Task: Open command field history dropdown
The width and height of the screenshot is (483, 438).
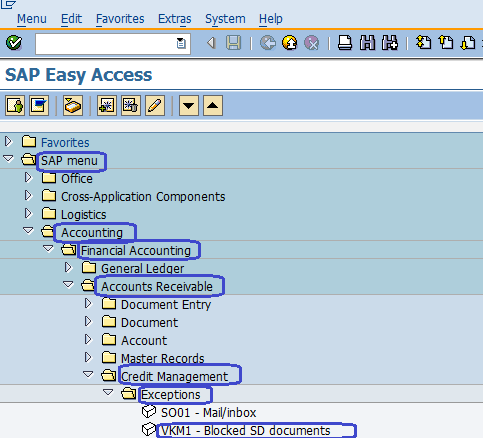Action: click(x=181, y=43)
